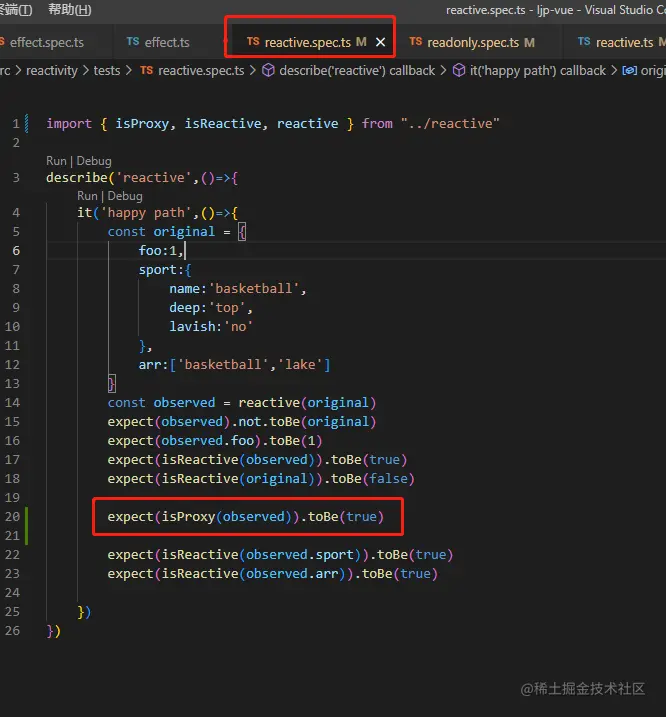Click expect(isReactive(observed)).toBe(true) line
This screenshot has width=666, height=717.
tap(257, 460)
